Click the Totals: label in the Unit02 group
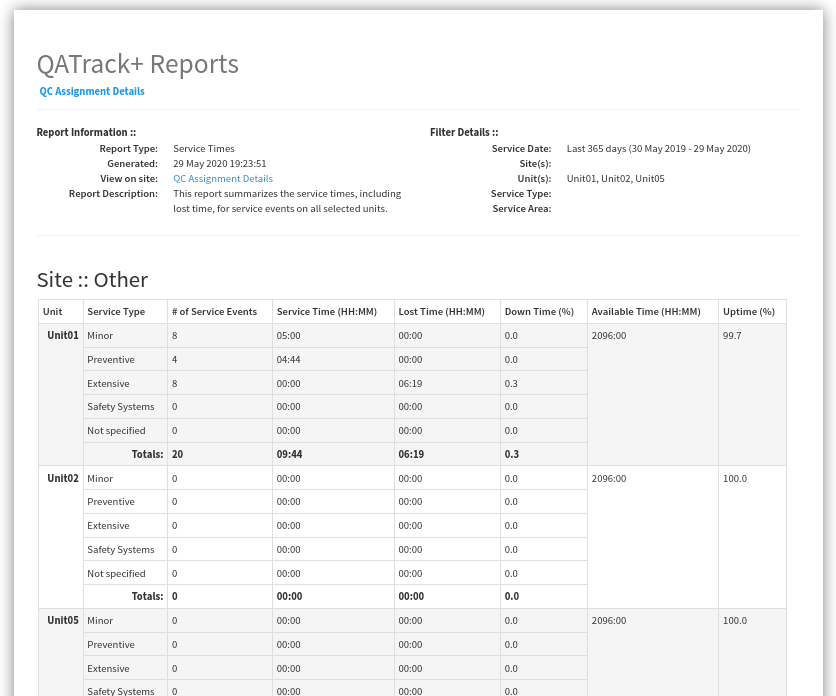Screen dimensions: 836x696 click(x=148, y=596)
